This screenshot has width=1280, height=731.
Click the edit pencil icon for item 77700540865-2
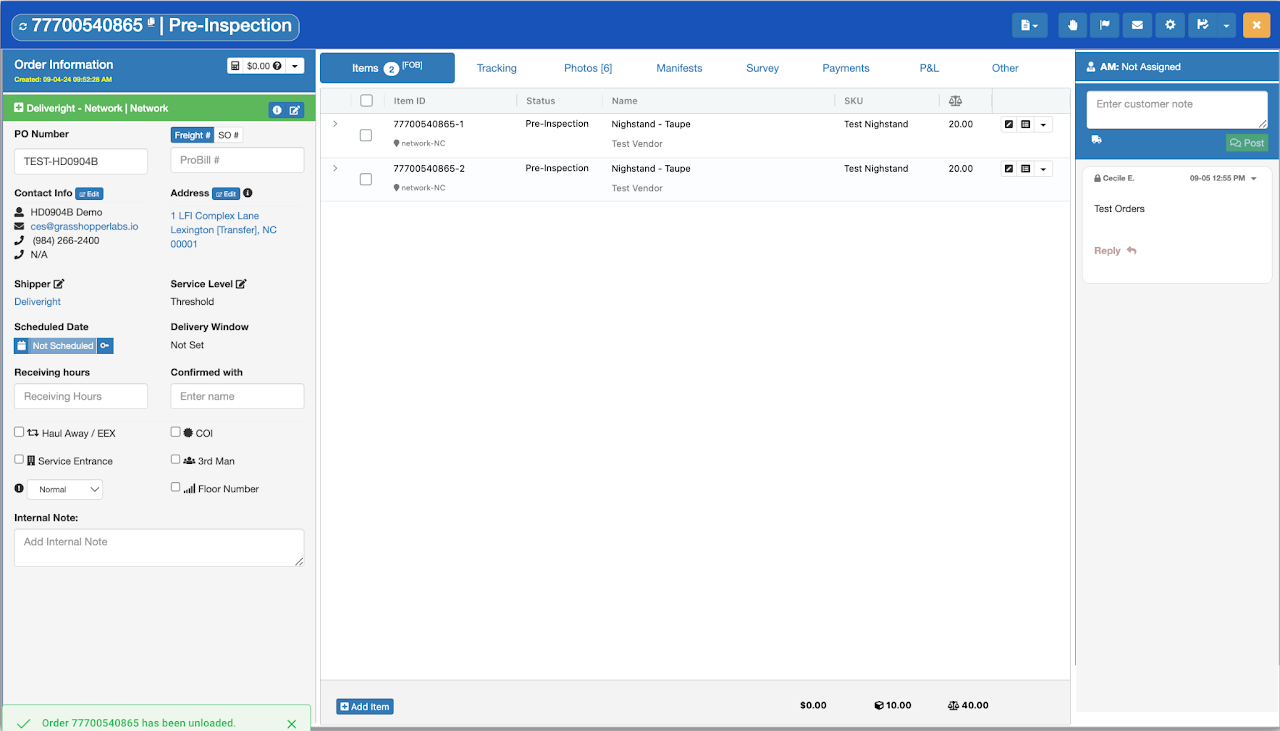pos(1009,169)
